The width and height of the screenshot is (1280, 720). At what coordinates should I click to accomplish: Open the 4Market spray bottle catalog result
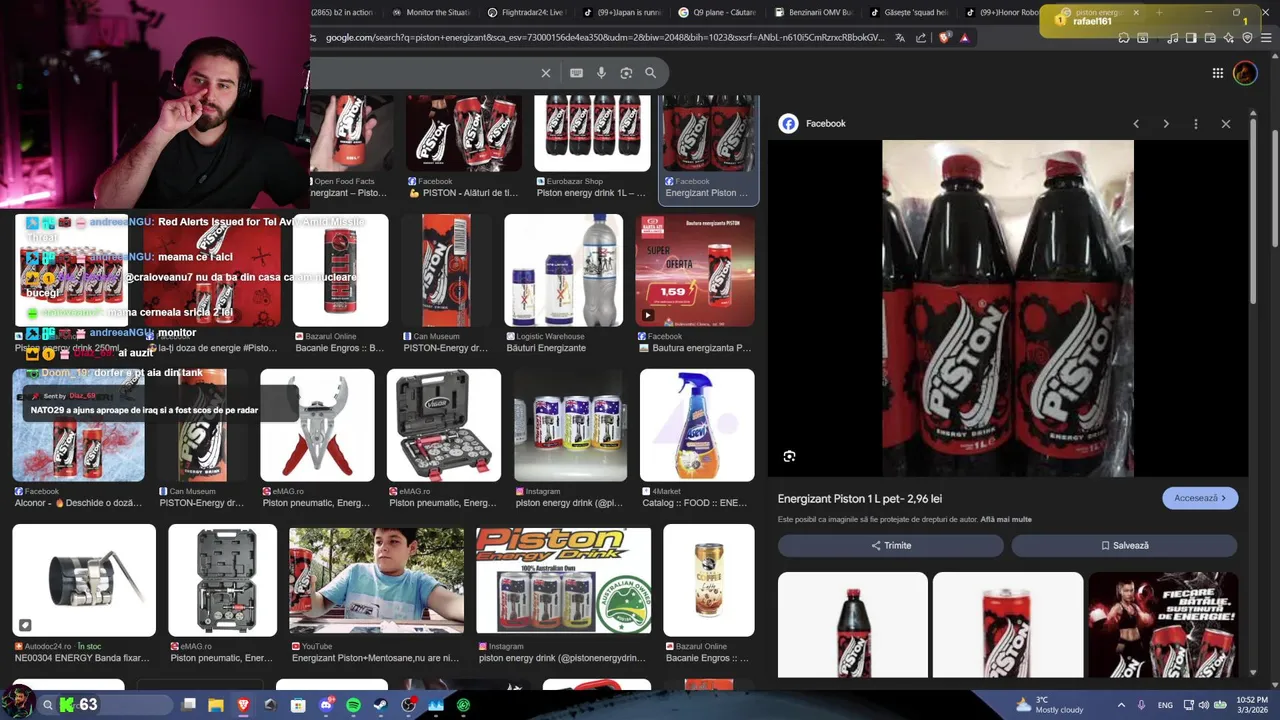click(x=697, y=438)
